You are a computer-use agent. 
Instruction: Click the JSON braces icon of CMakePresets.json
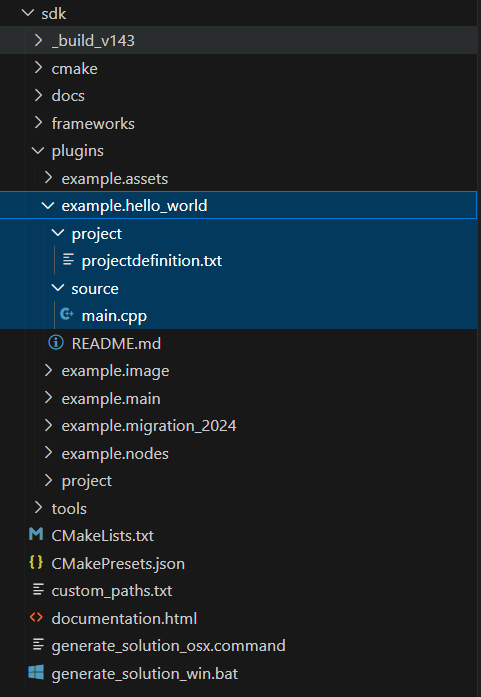point(36,562)
